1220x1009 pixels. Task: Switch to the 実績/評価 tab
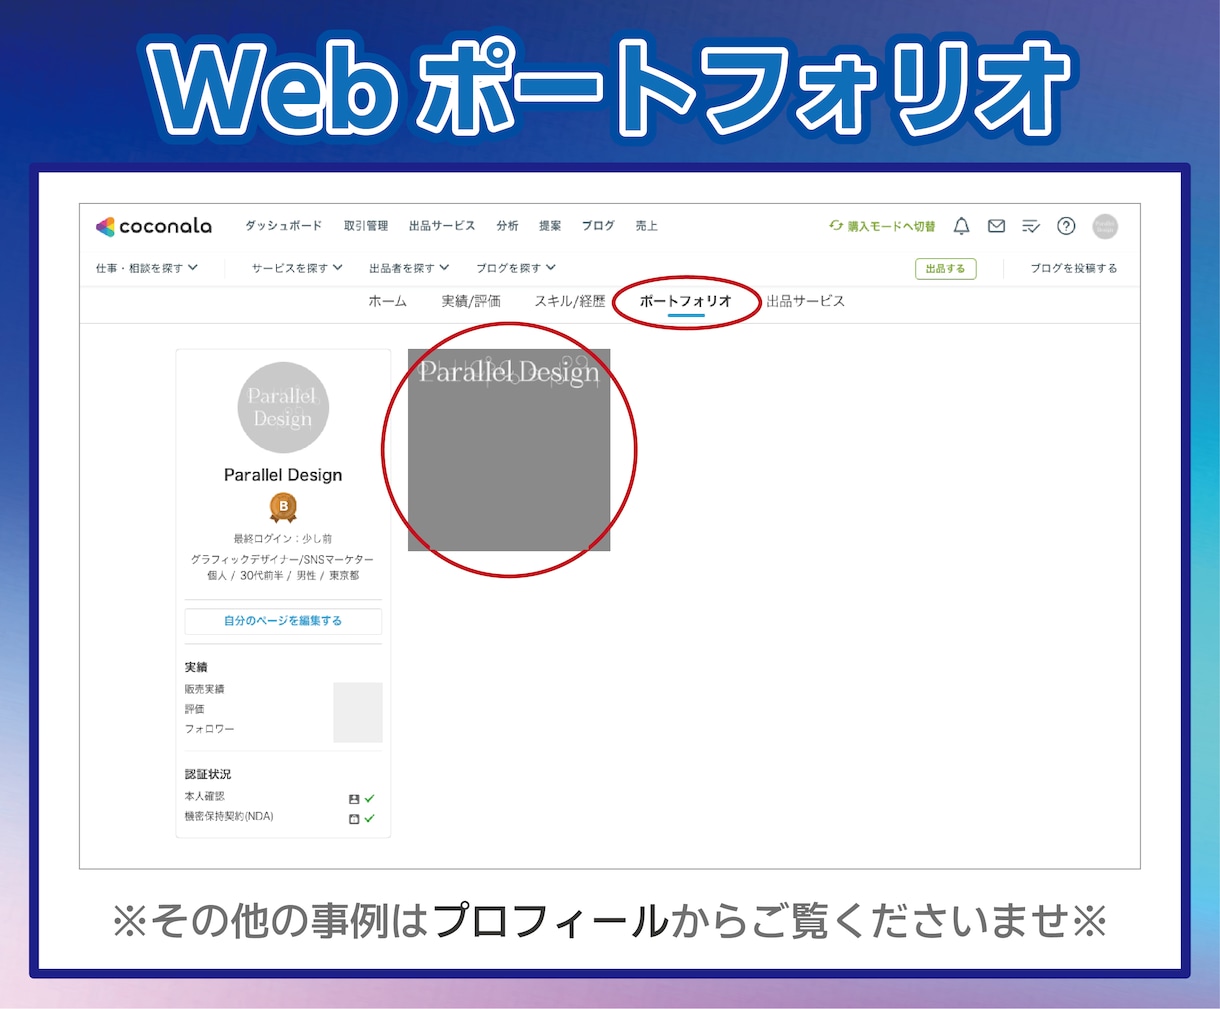(x=471, y=301)
